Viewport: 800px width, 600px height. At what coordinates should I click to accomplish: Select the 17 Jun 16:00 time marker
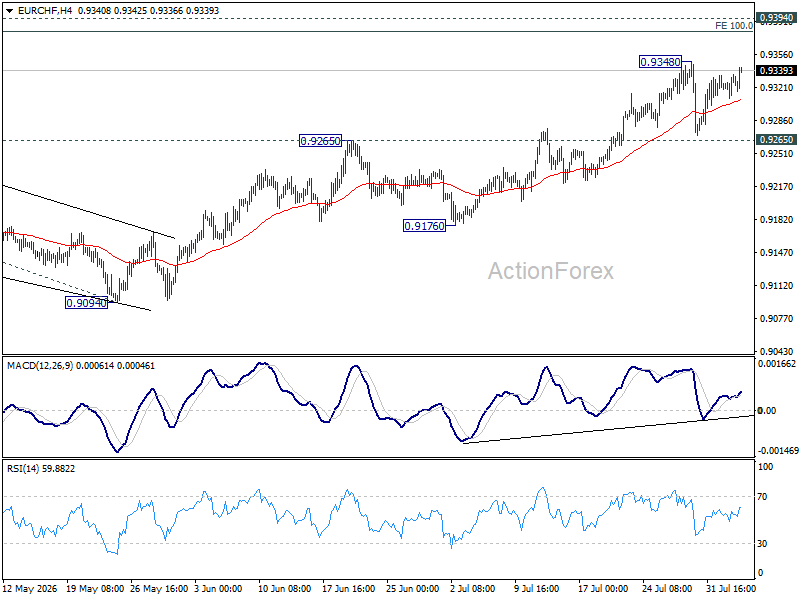point(349,589)
